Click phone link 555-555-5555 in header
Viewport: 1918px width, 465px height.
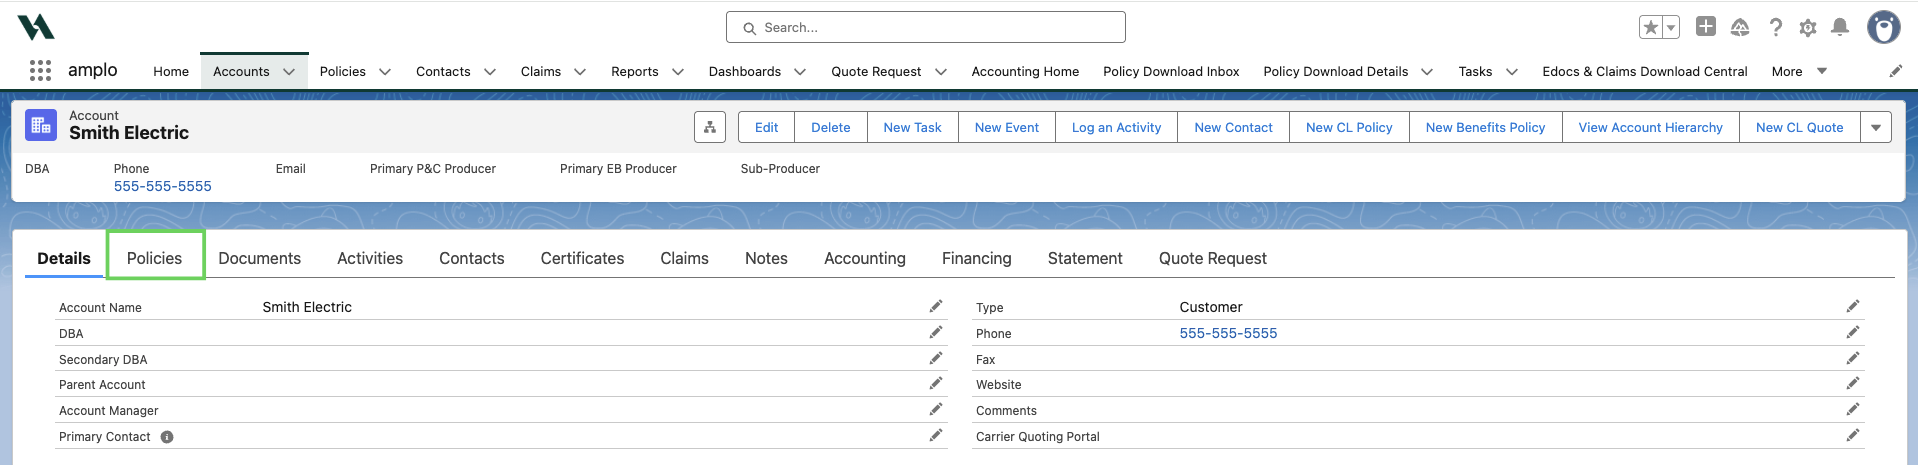tap(163, 186)
